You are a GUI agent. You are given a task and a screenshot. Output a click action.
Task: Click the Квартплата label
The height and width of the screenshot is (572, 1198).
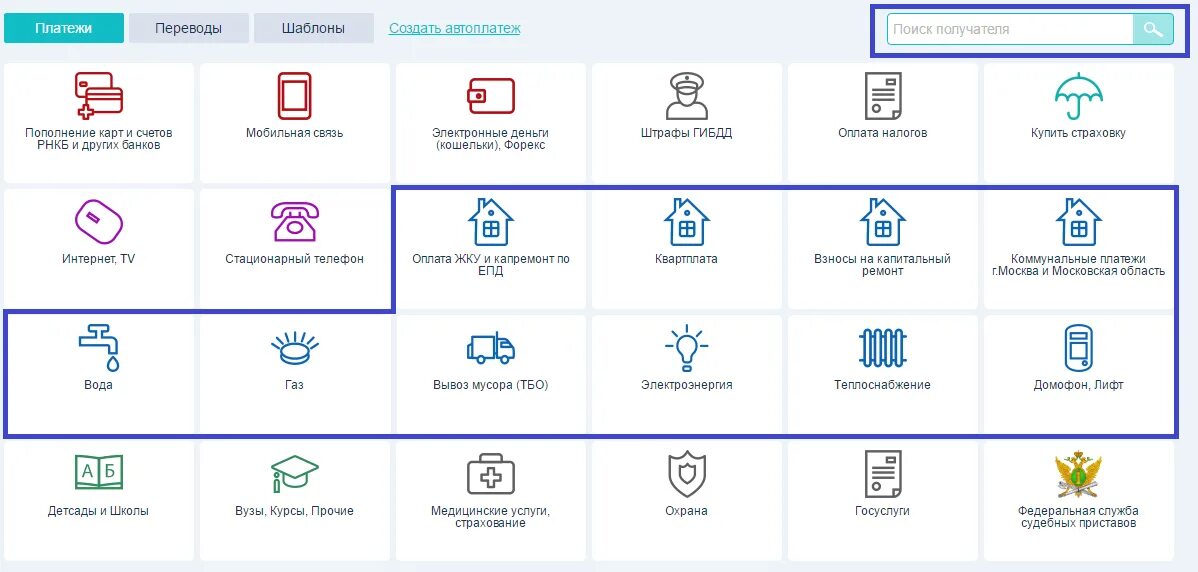tap(686, 259)
